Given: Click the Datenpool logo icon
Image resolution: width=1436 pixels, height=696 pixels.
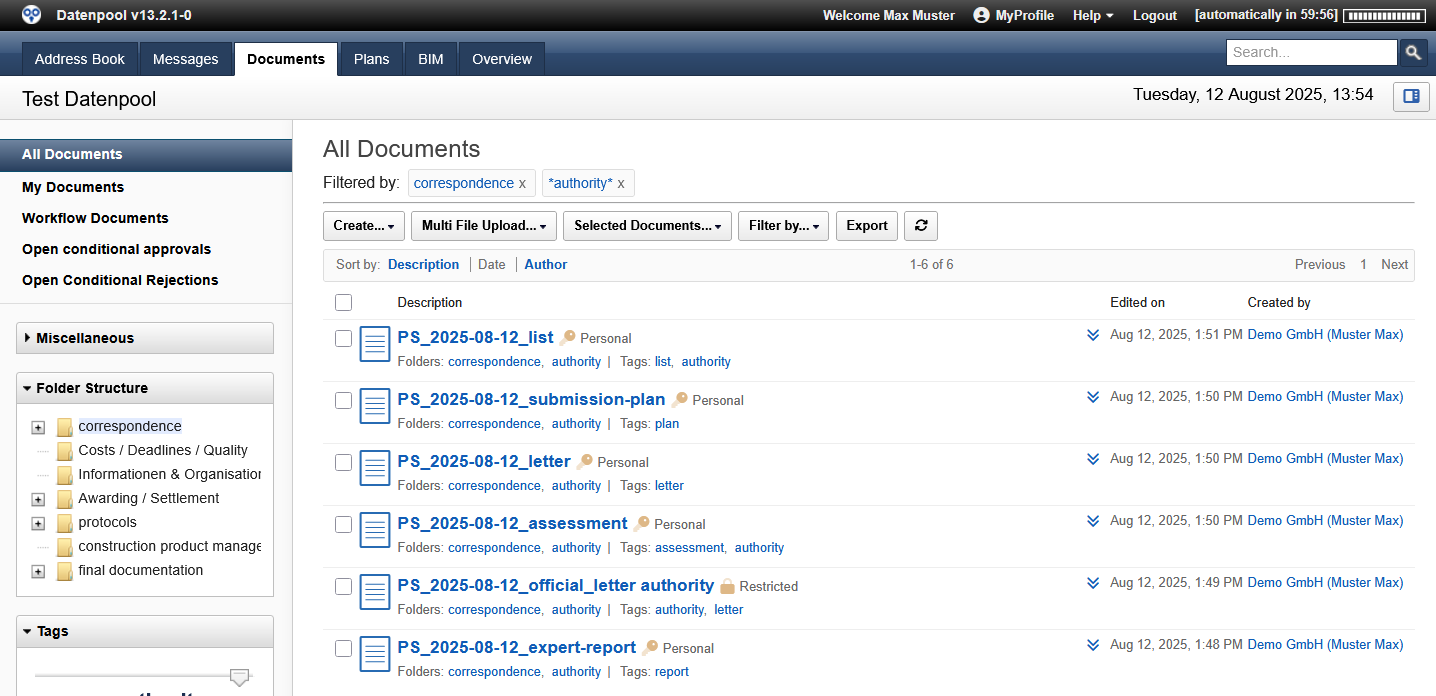Looking at the screenshot, I should click(32, 15).
